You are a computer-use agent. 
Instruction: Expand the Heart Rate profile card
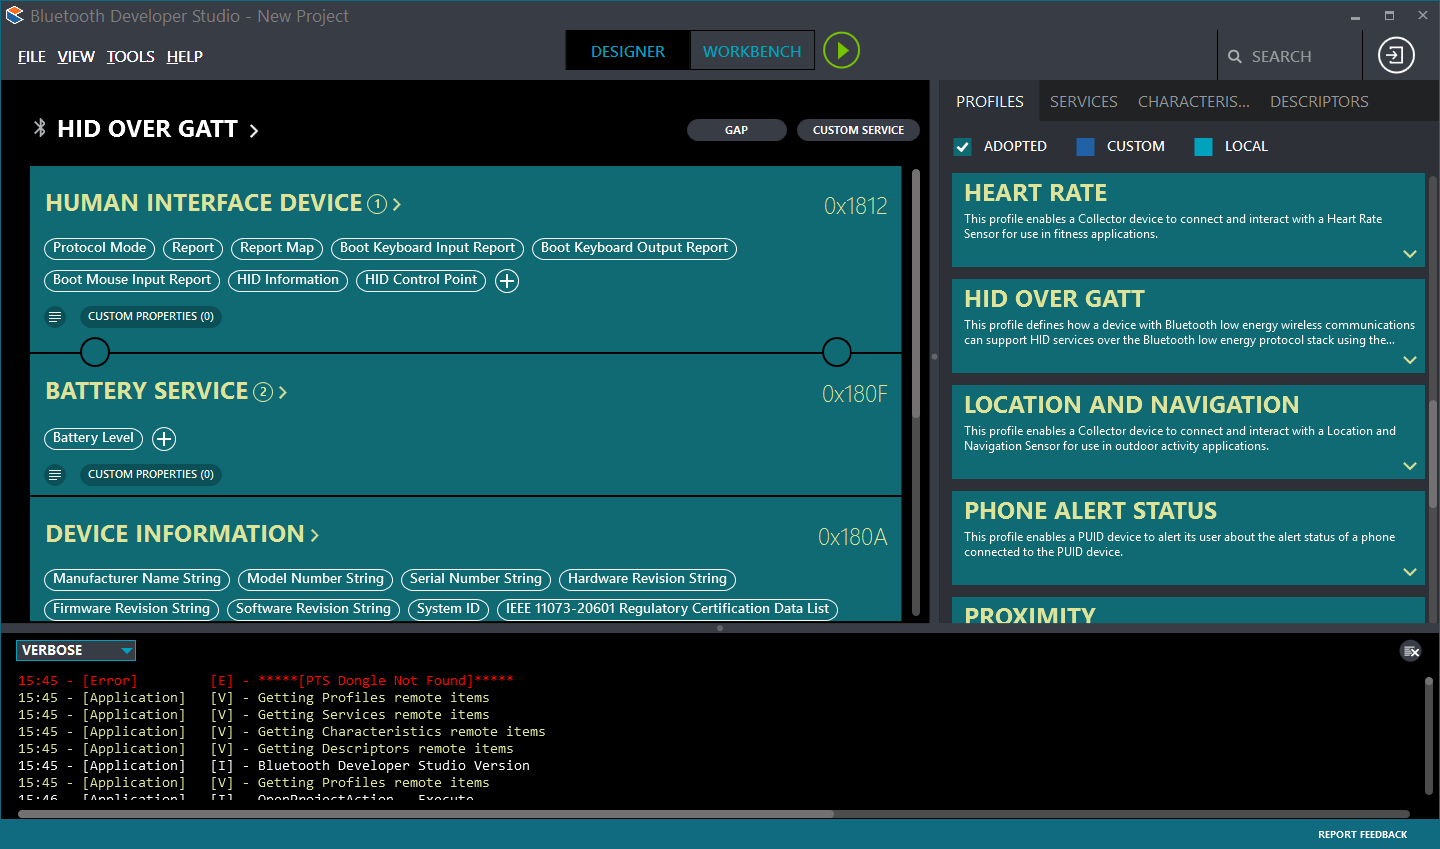tap(1410, 254)
